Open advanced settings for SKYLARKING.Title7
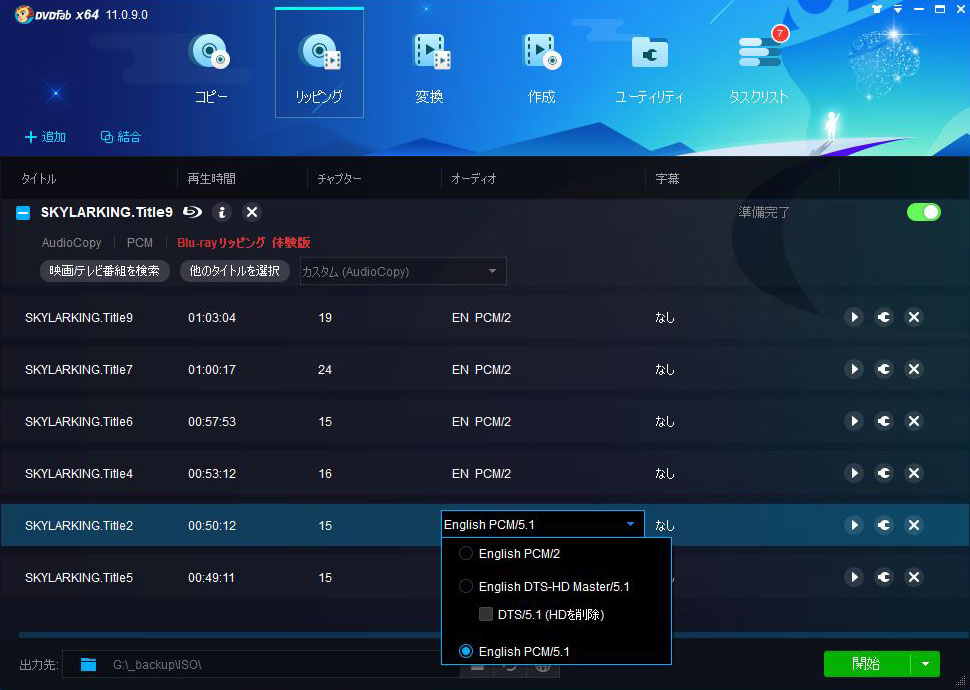 883,369
